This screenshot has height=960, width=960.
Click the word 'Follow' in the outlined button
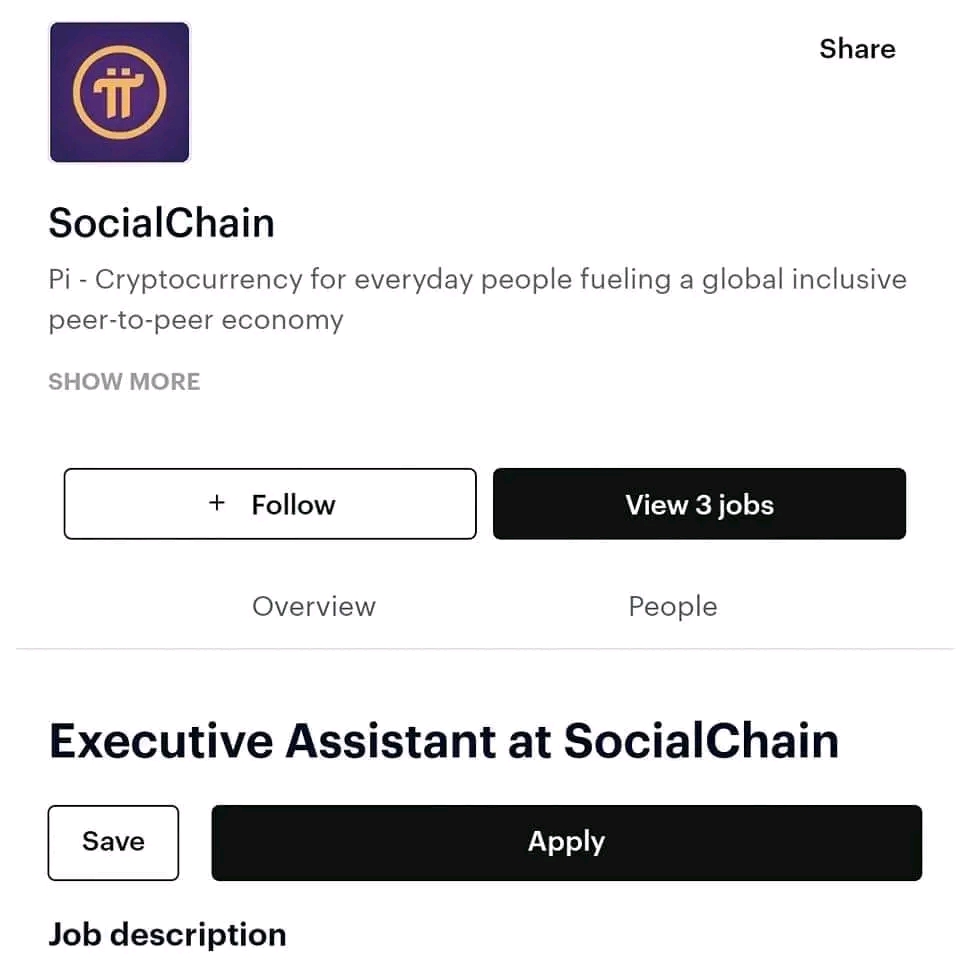(293, 504)
